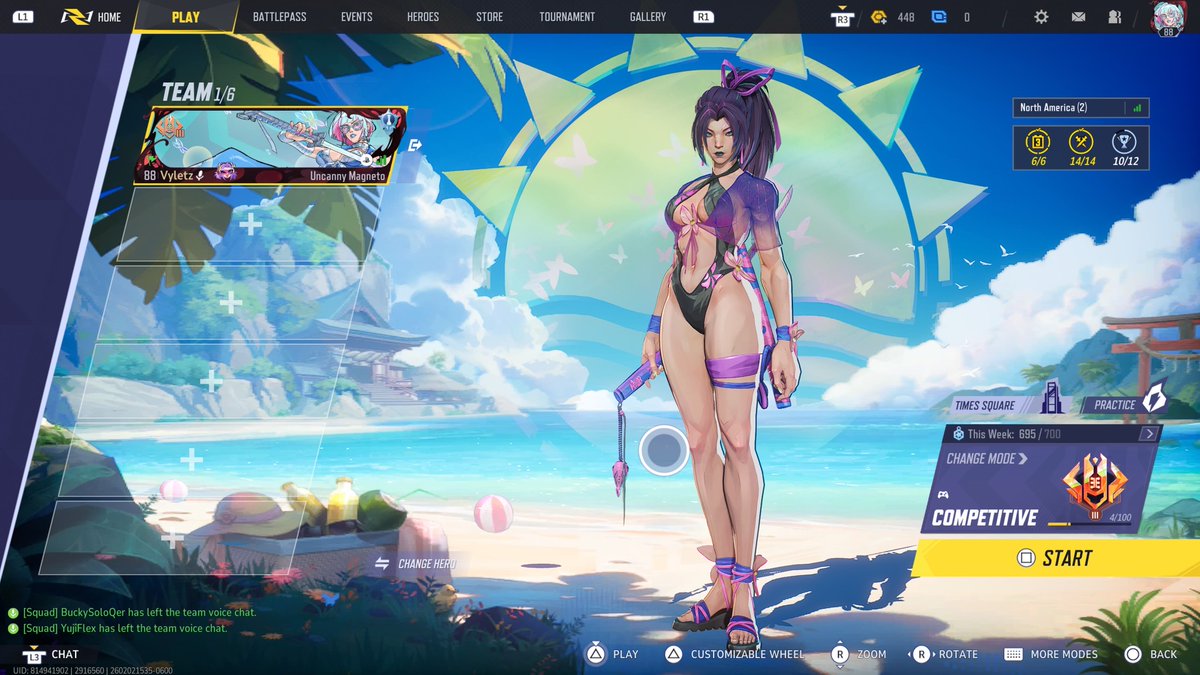The width and height of the screenshot is (1200, 675).
Task: Click the R1 bumper icon
Action: pyautogui.click(x=704, y=17)
